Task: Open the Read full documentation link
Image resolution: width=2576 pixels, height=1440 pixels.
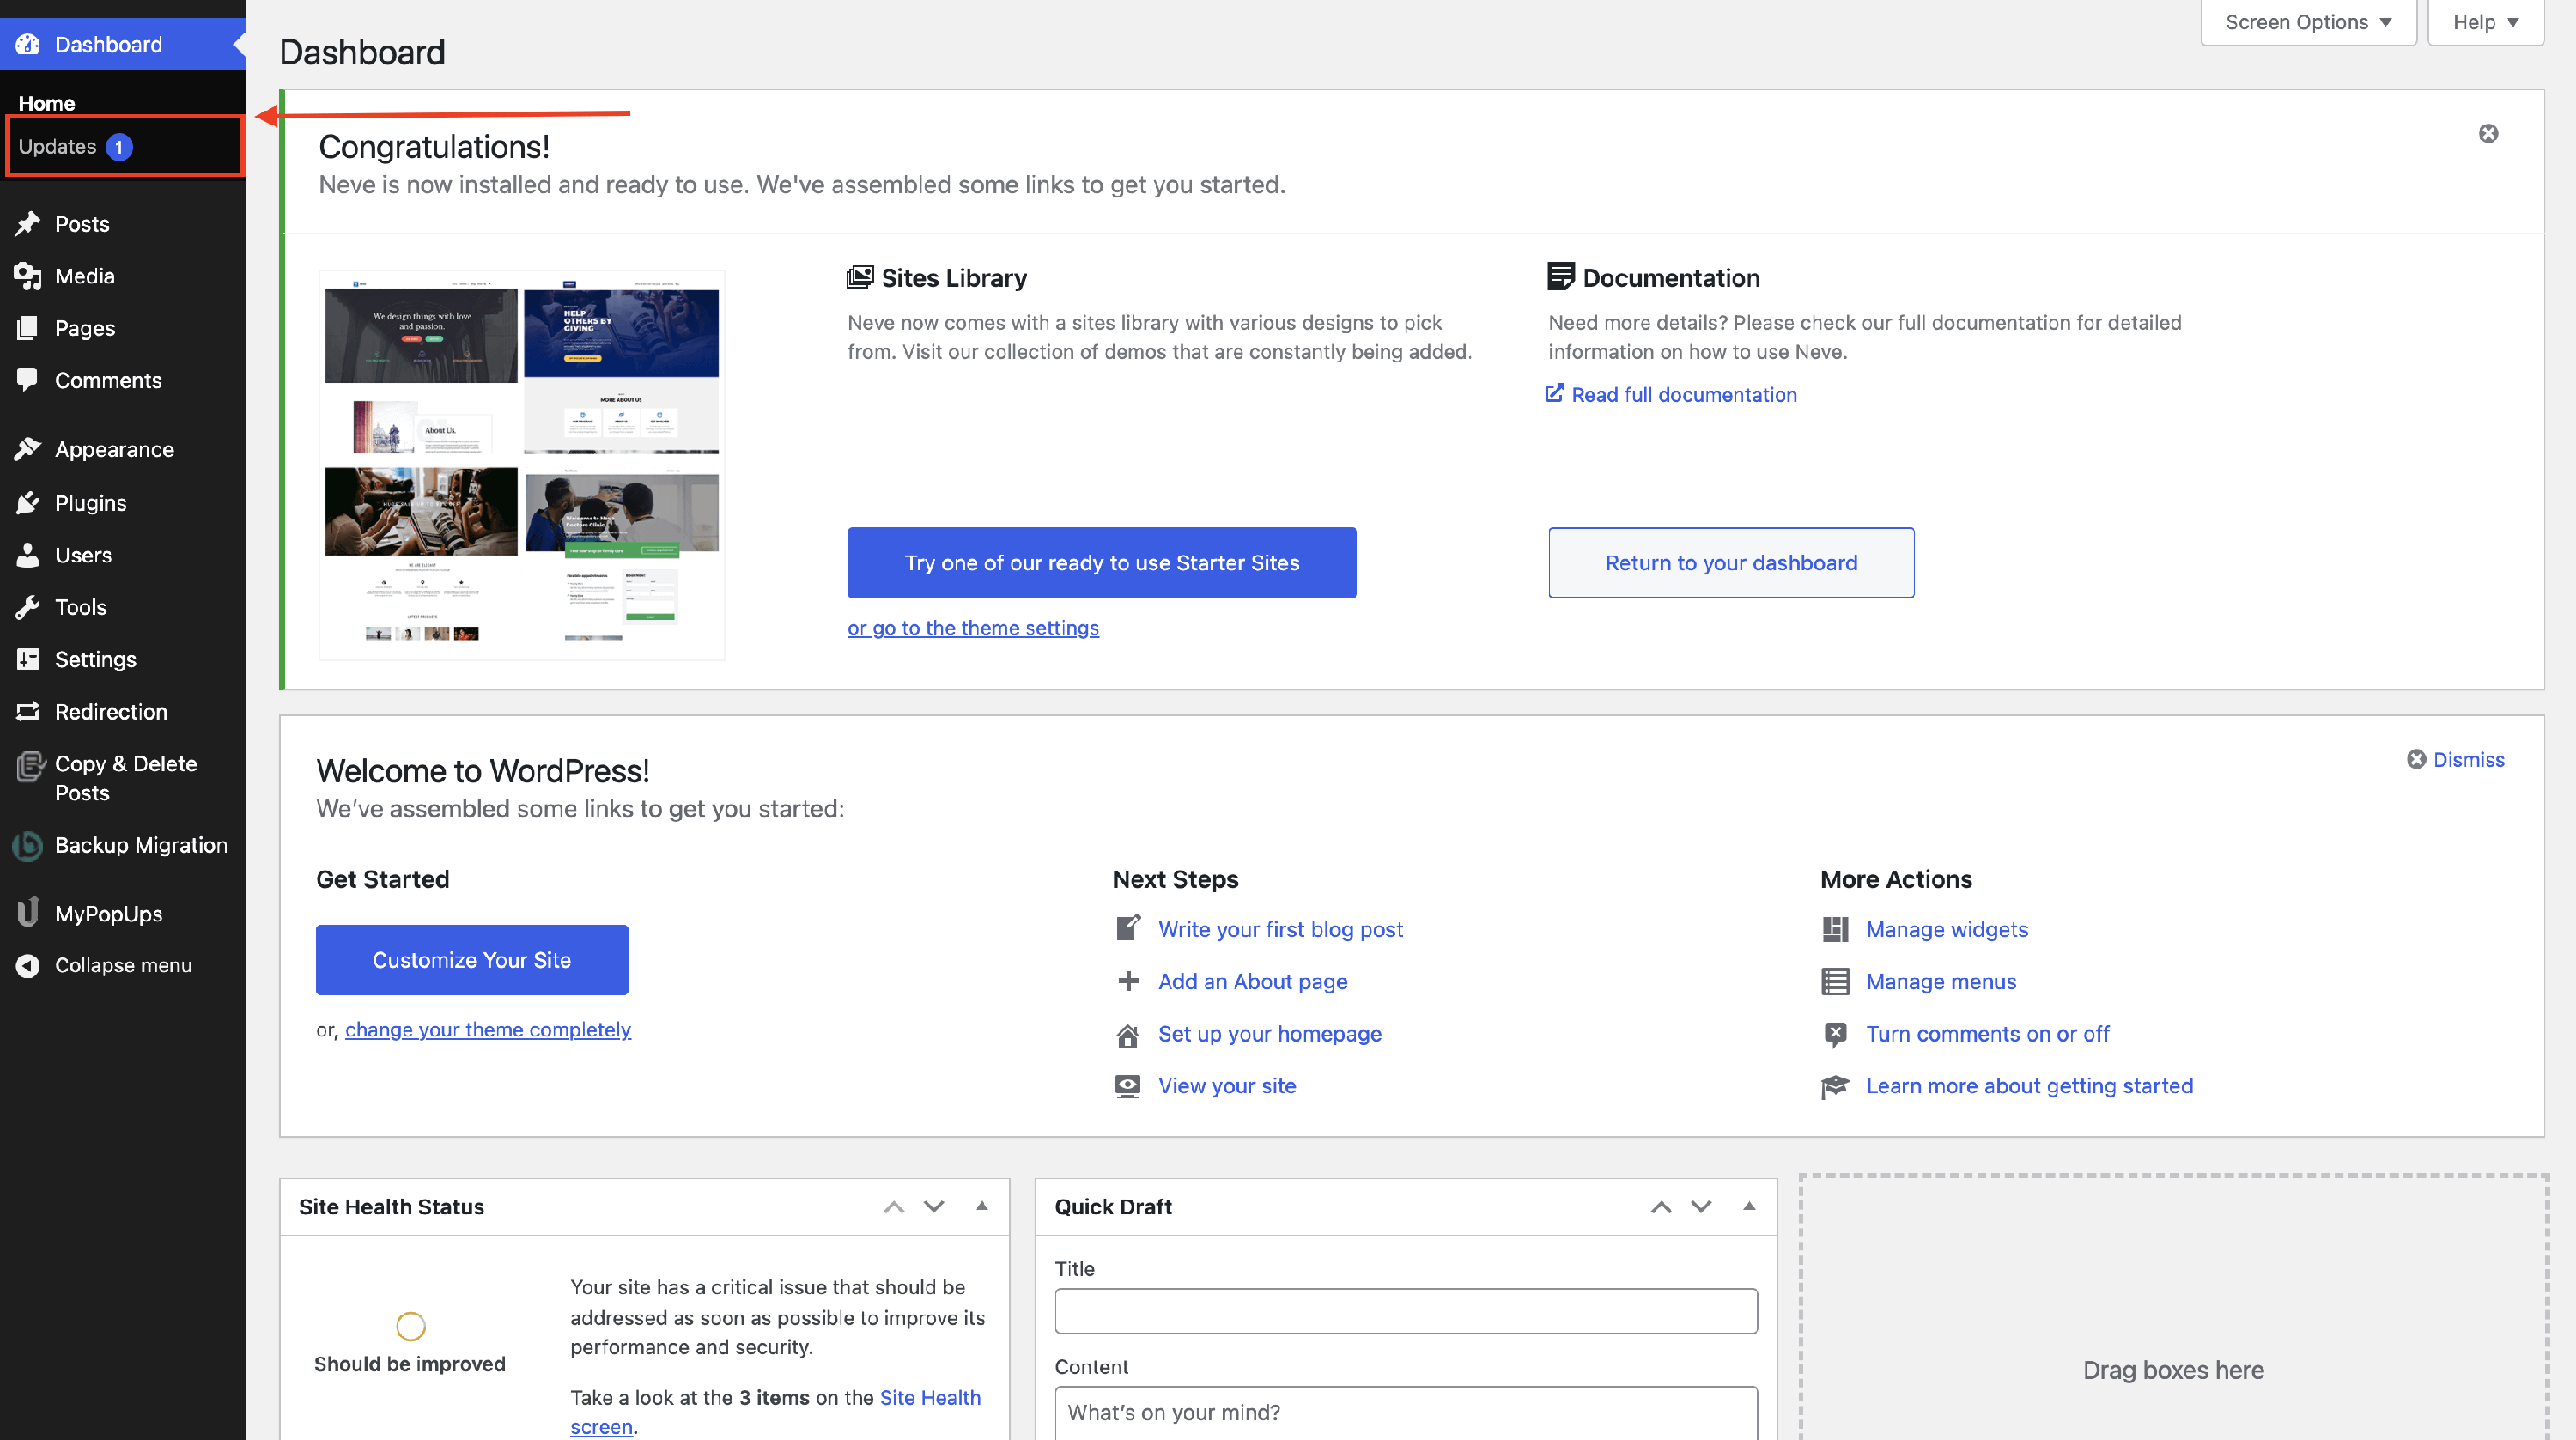Action: 1683,395
